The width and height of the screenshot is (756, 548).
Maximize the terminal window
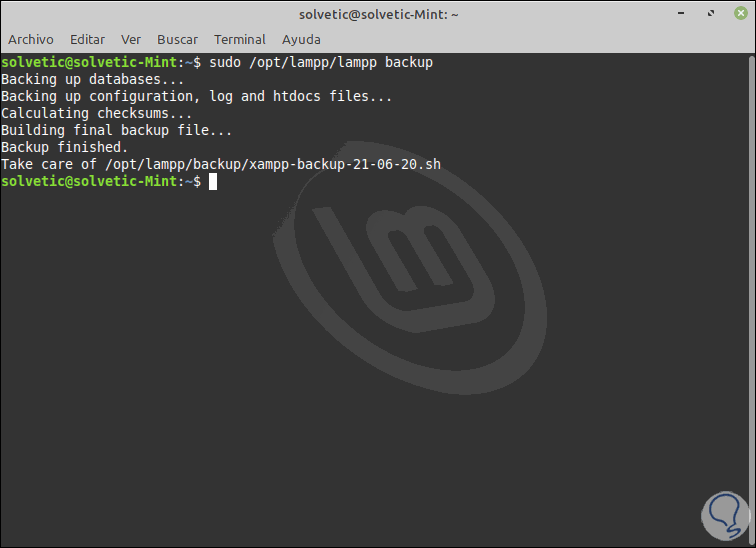coord(711,13)
